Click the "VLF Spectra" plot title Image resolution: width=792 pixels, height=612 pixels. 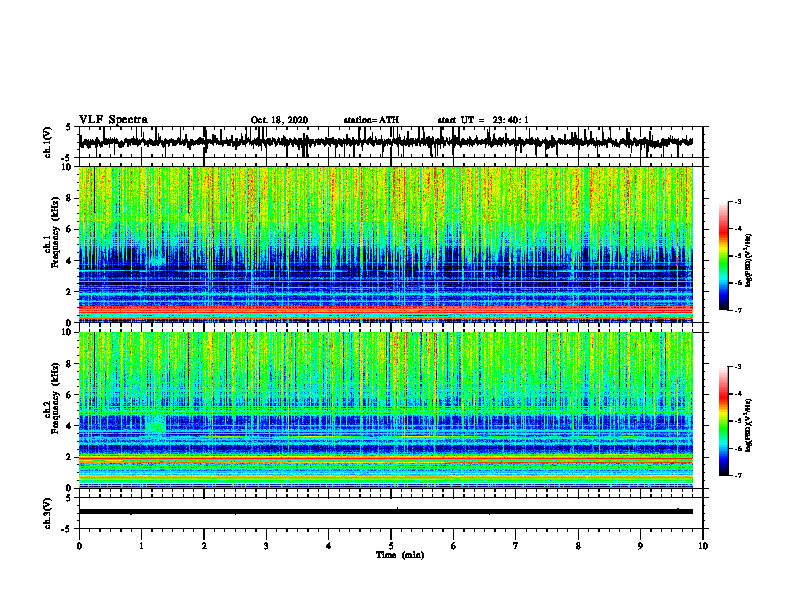(x=113, y=120)
